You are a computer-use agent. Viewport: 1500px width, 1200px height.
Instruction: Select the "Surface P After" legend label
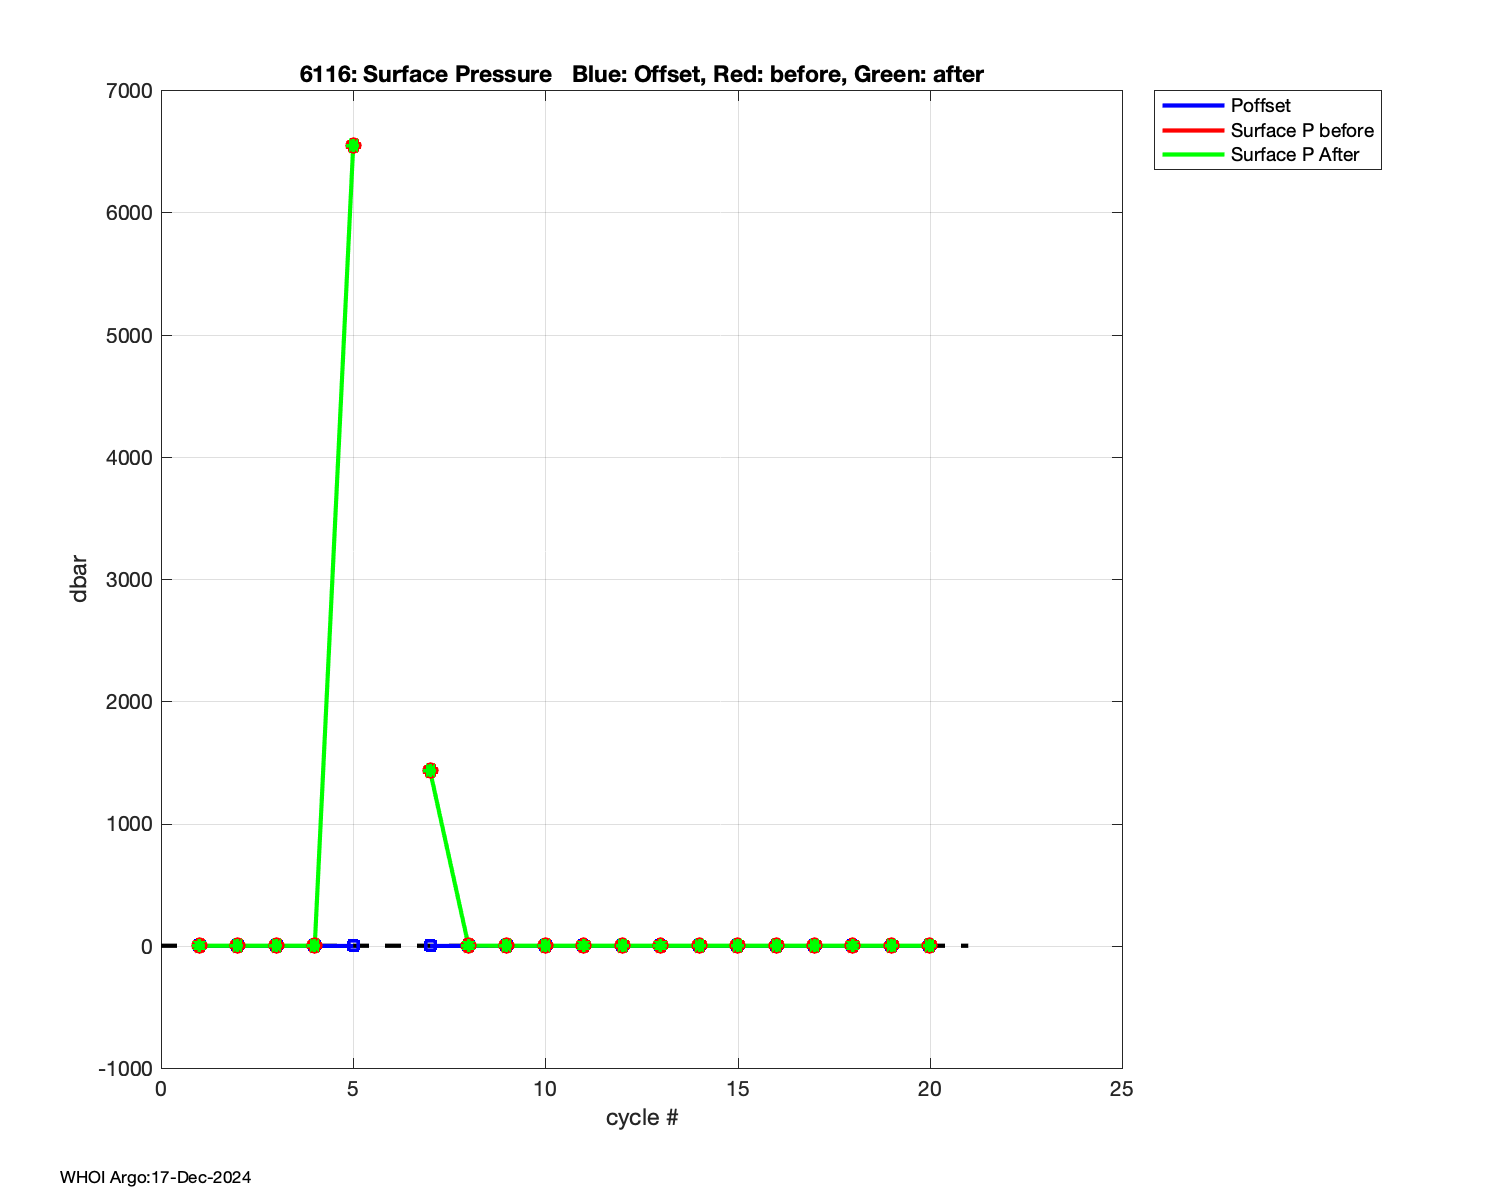click(1294, 155)
